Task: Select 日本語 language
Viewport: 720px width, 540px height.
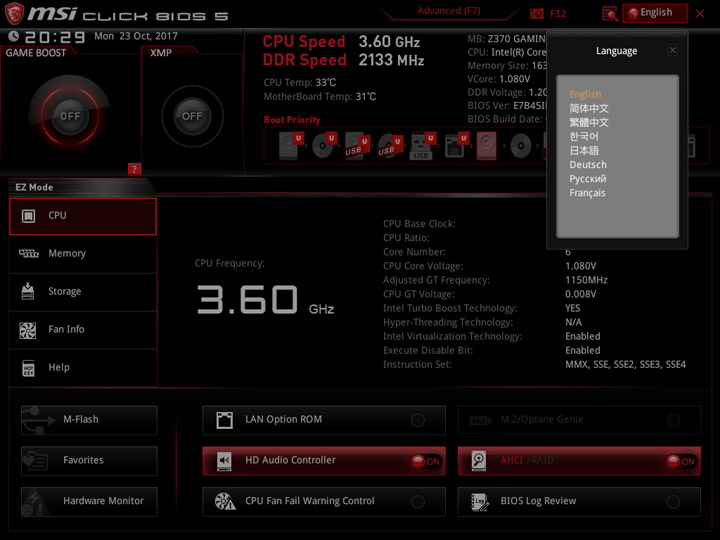Action: [584, 151]
